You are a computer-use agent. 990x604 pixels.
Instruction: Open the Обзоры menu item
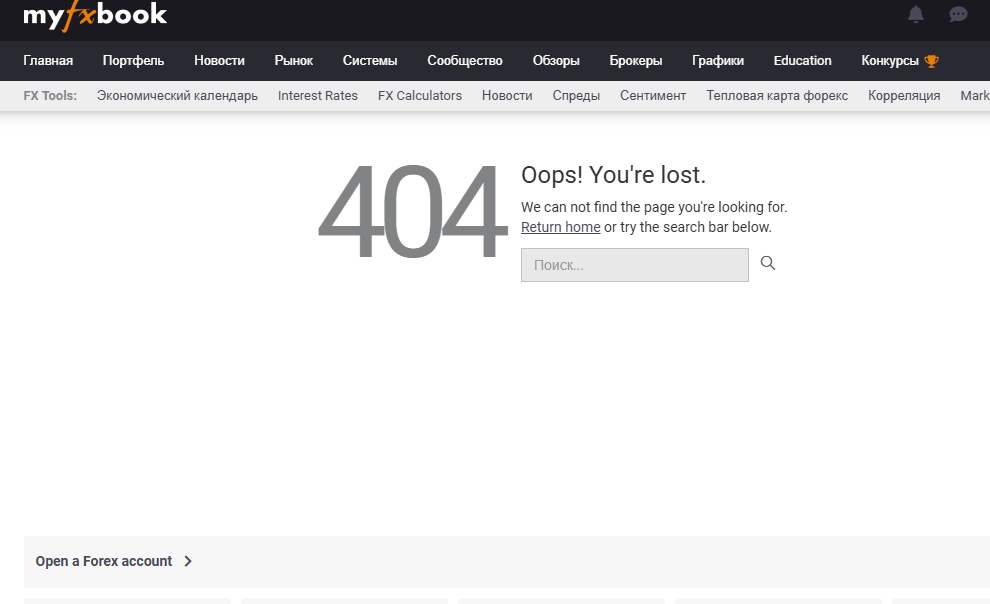click(556, 61)
